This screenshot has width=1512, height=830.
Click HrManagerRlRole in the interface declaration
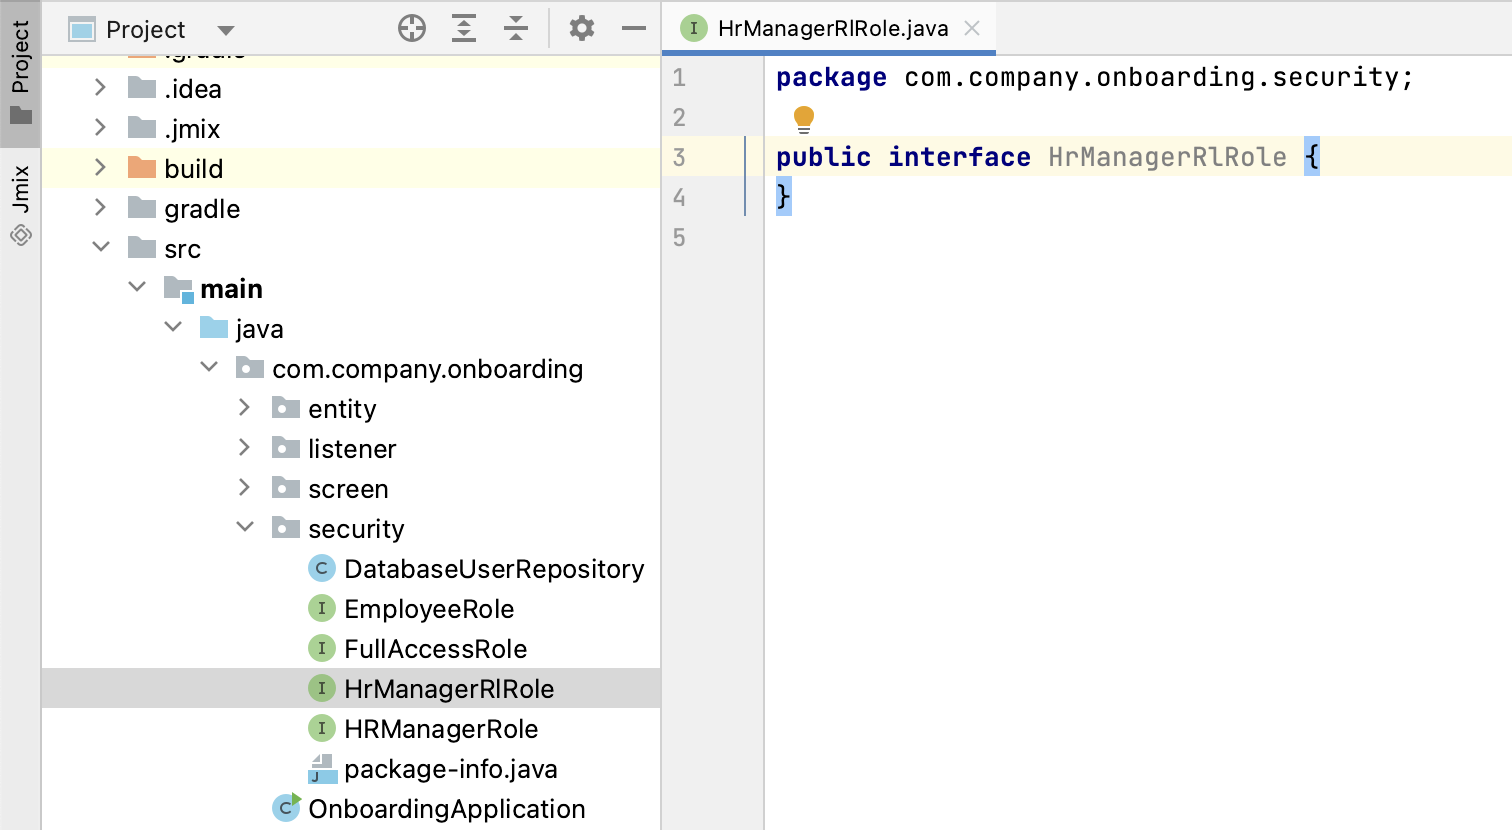click(x=1167, y=157)
